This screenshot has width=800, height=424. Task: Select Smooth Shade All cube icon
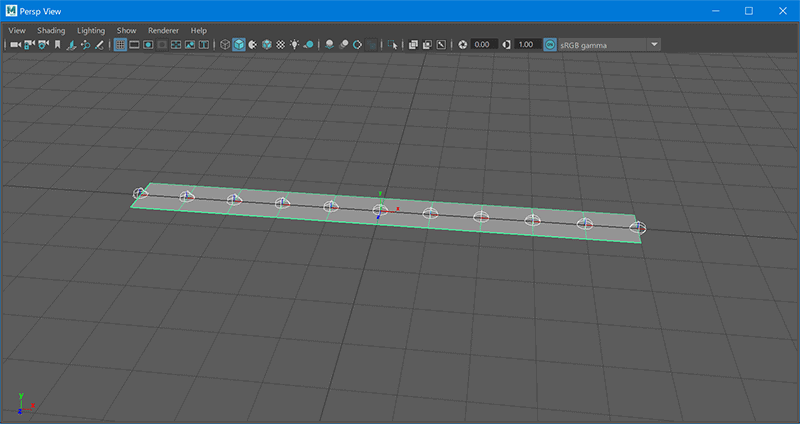point(239,45)
